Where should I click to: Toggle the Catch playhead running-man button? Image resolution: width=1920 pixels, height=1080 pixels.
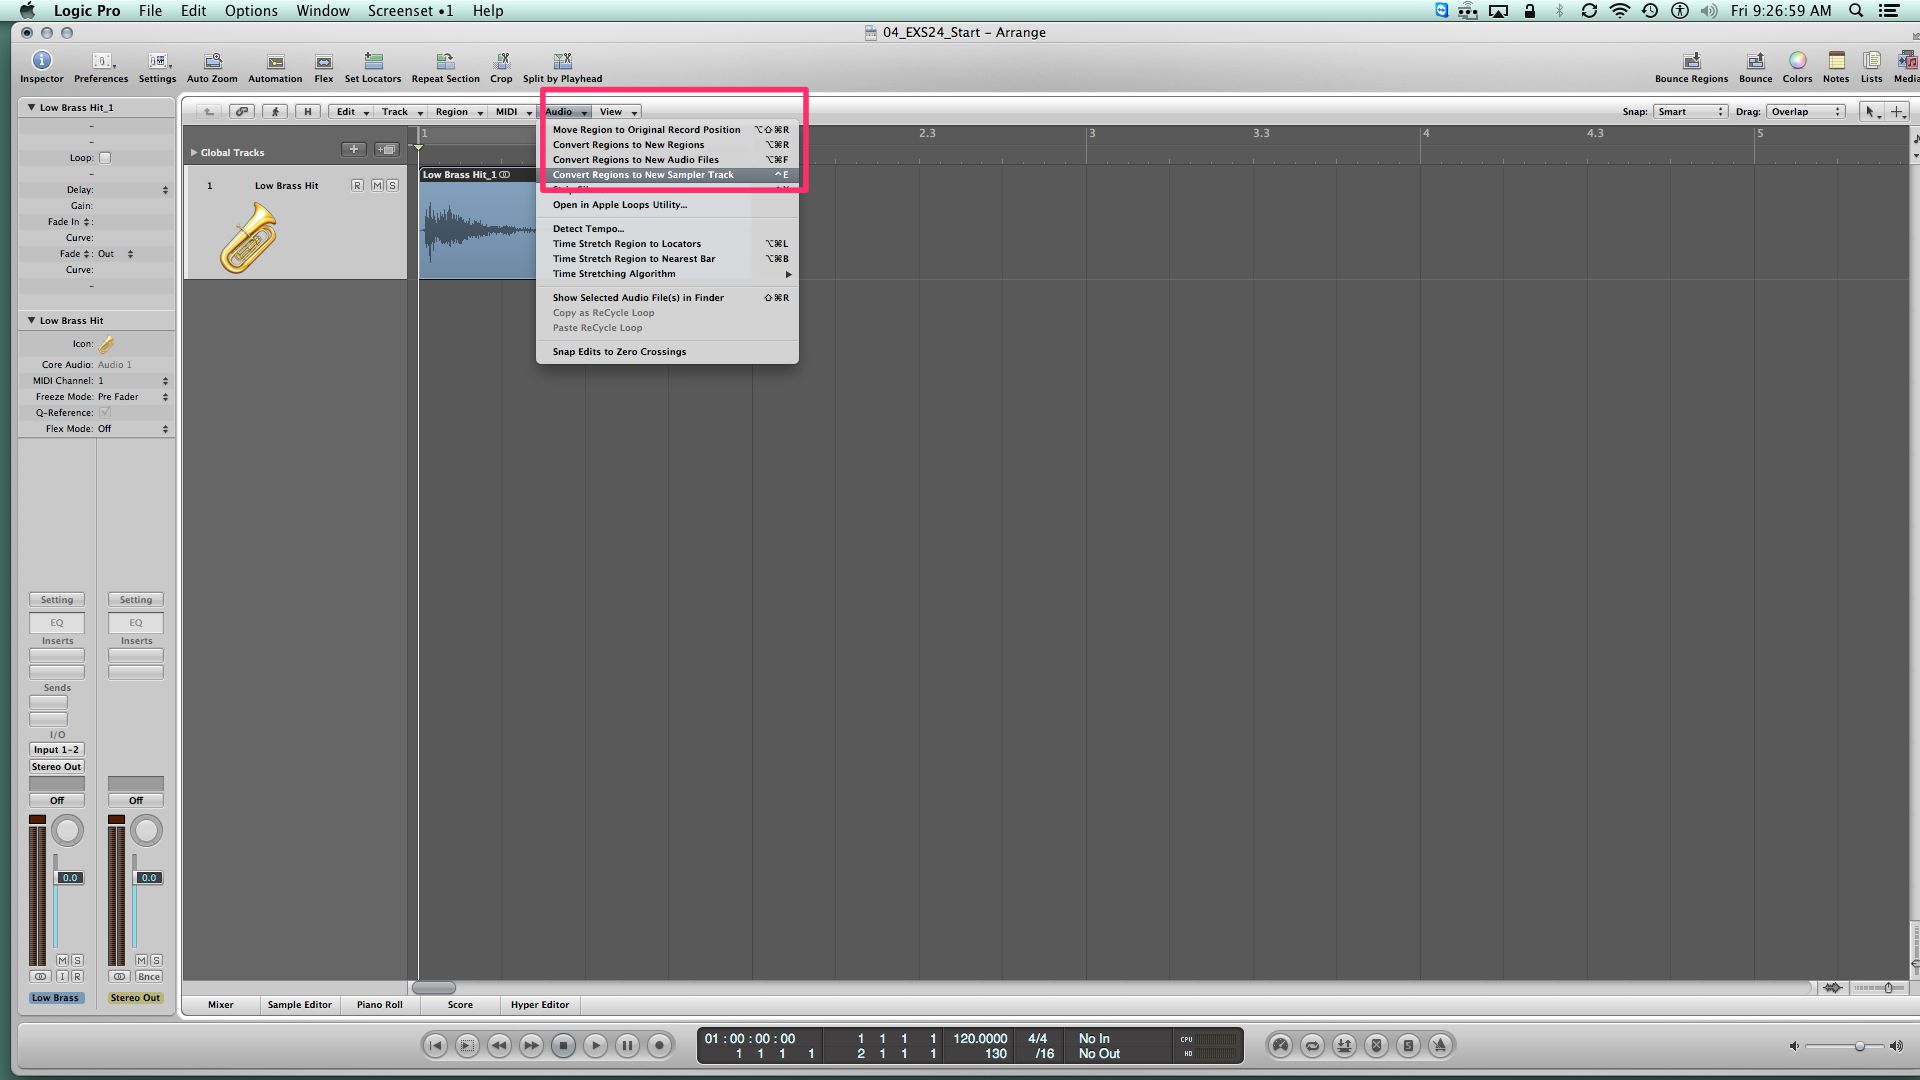275,112
